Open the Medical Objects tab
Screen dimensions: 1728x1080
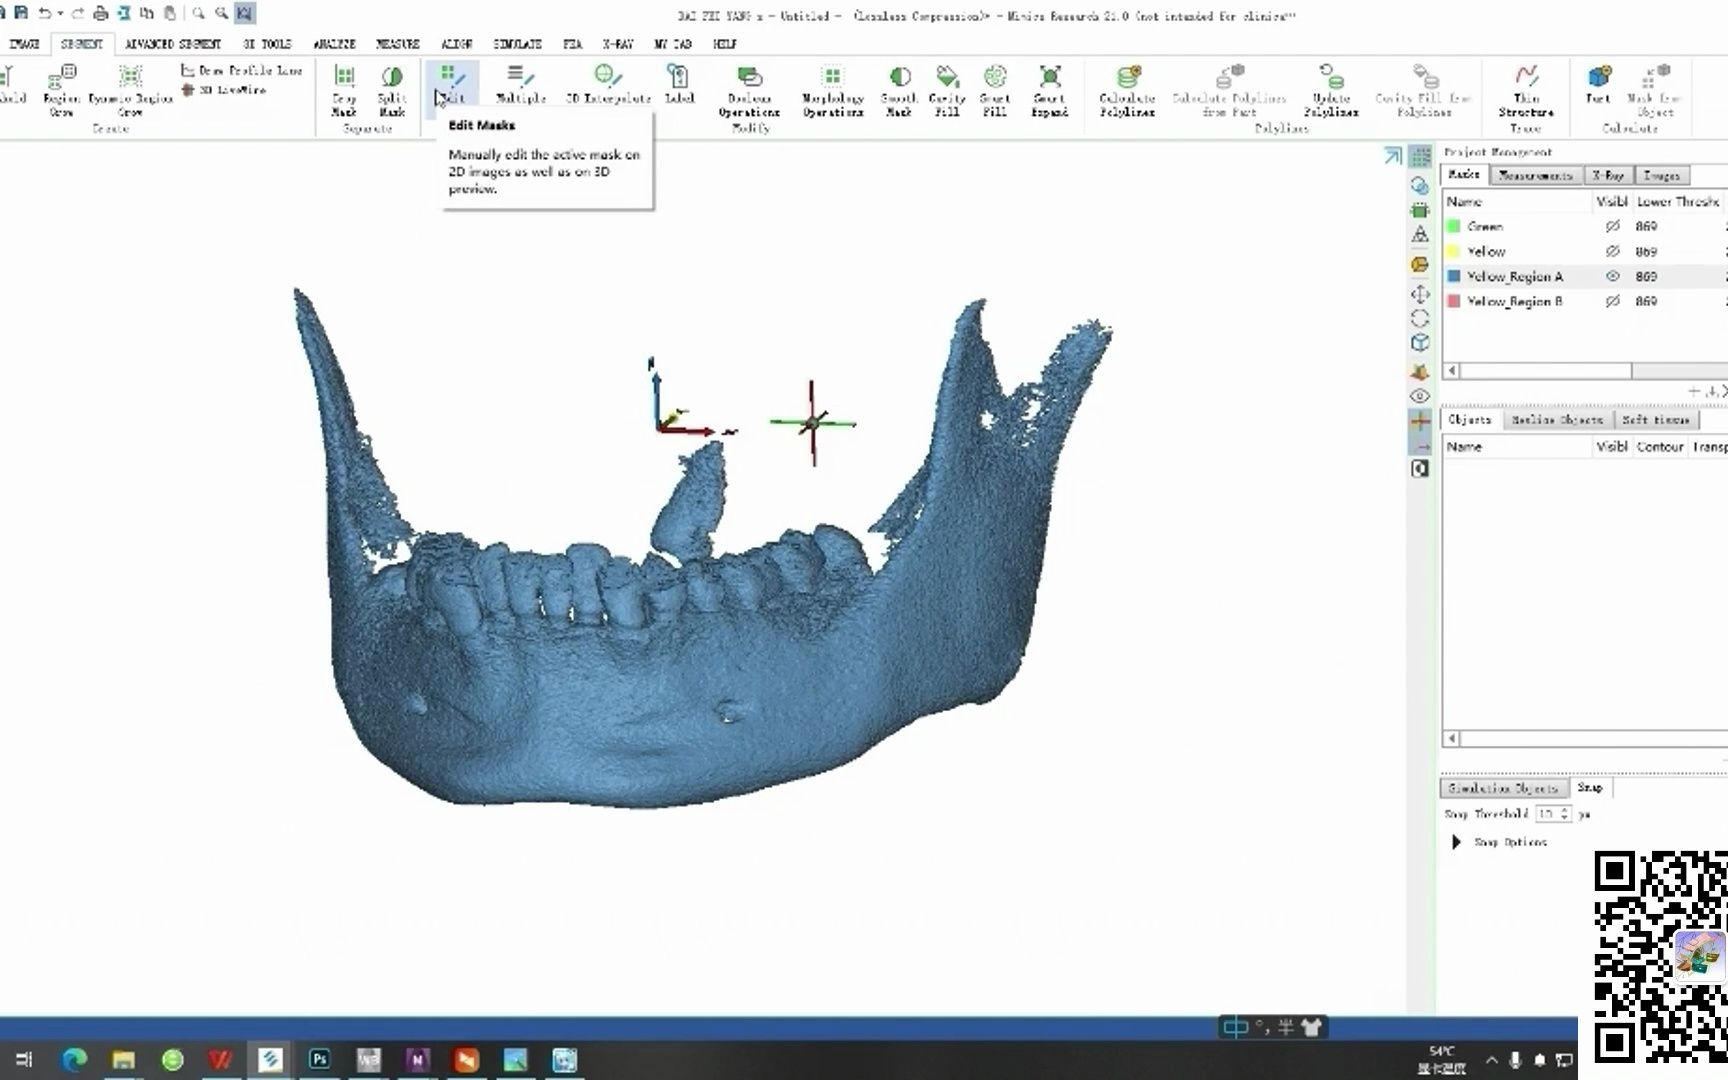[x=1556, y=420]
